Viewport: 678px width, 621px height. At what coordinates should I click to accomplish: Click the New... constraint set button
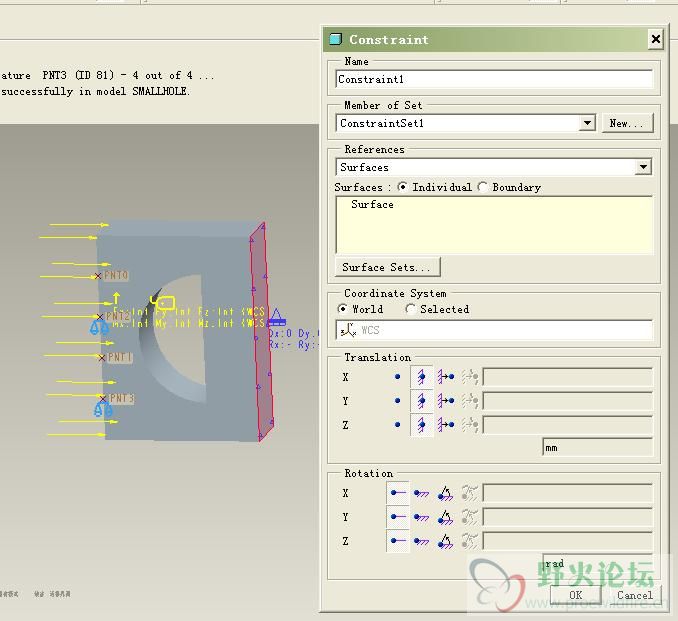(x=627, y=123)
